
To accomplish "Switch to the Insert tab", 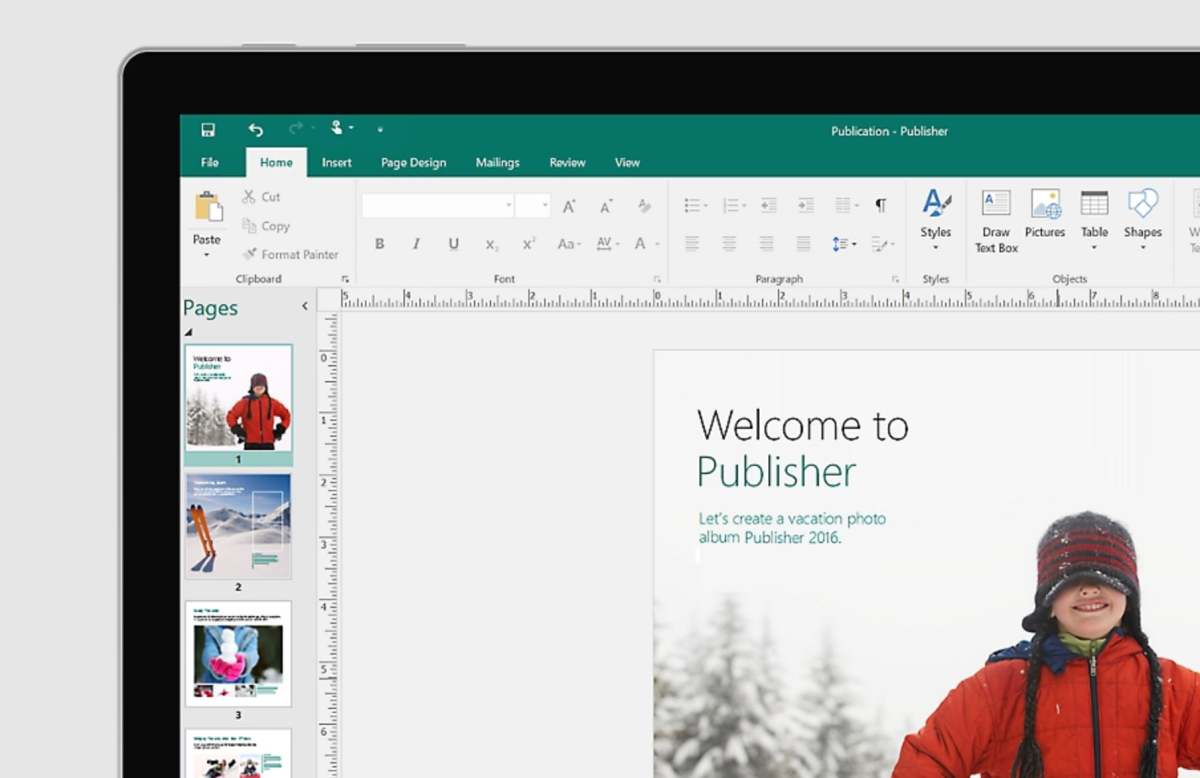I will (336, 162).
